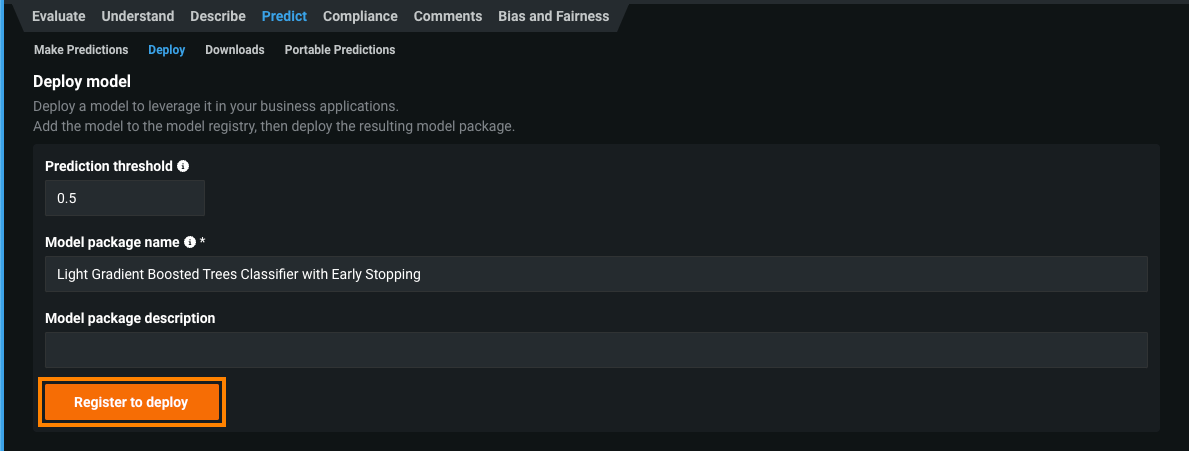
Task: Click into the Model package name field
Action: tap(596, 274)
